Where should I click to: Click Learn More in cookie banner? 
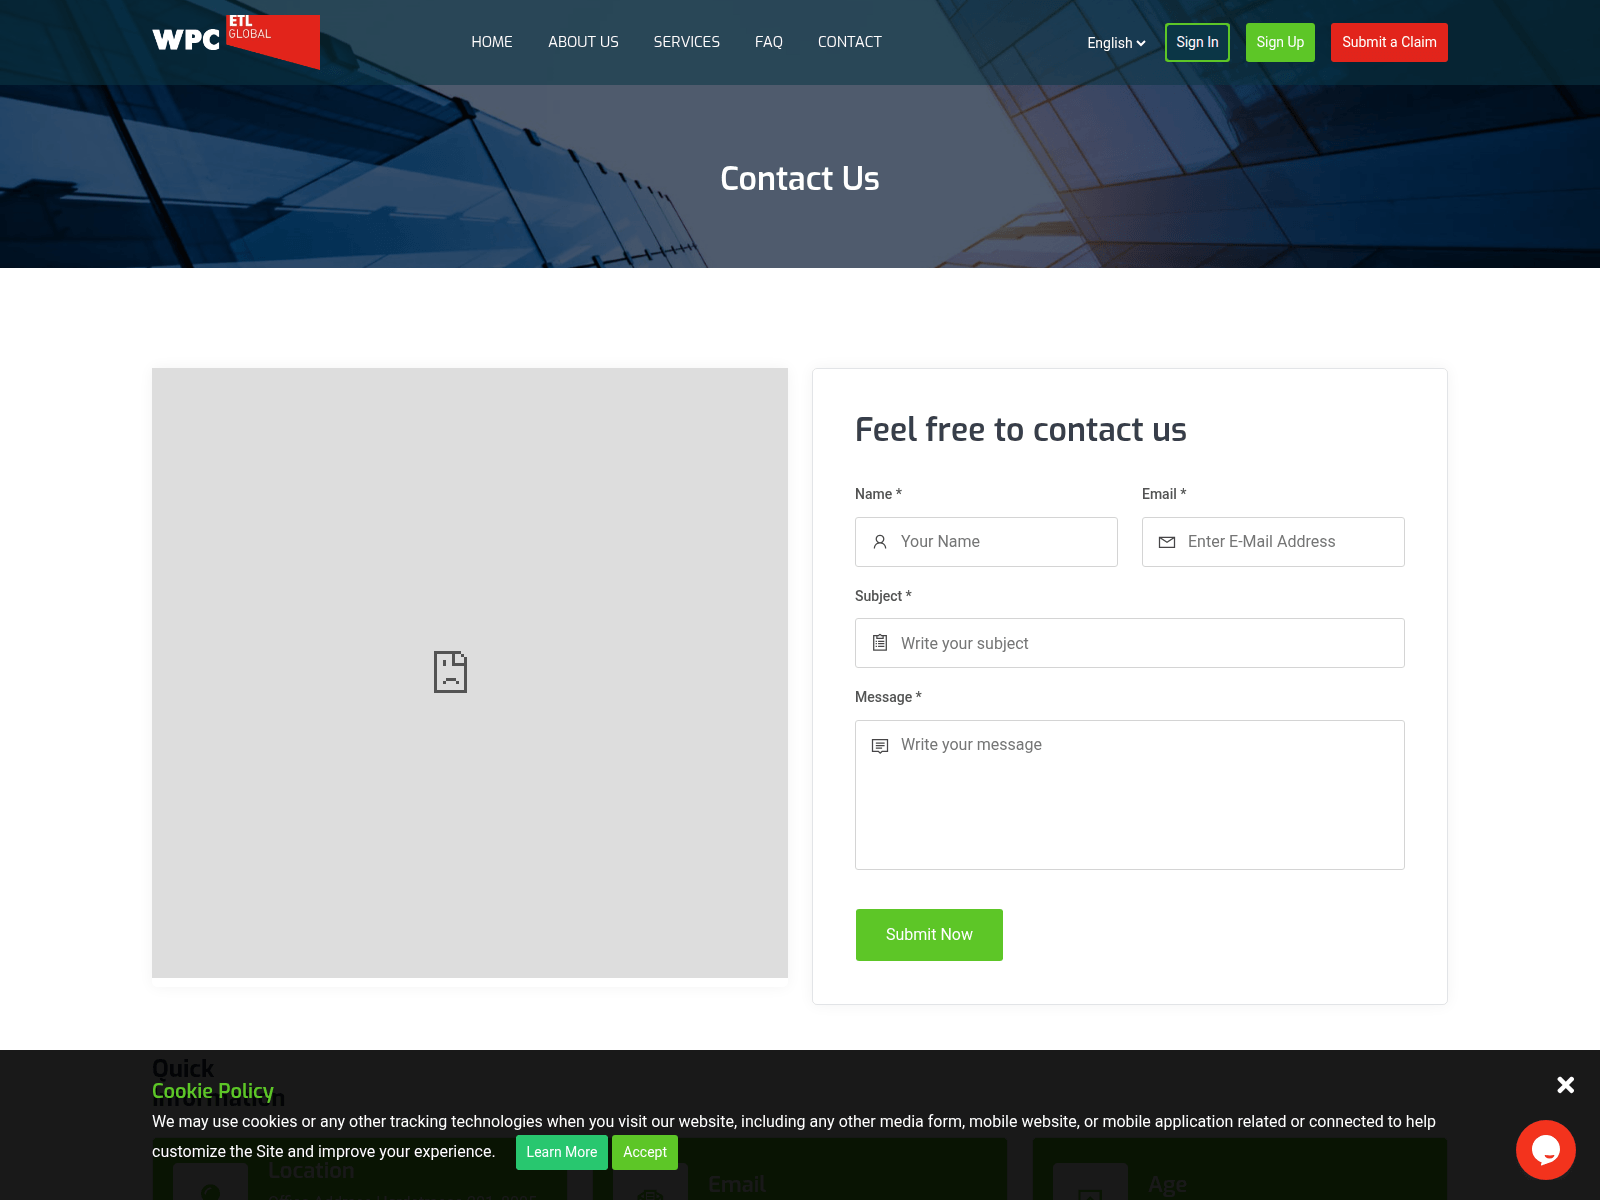coord(562,1152)
